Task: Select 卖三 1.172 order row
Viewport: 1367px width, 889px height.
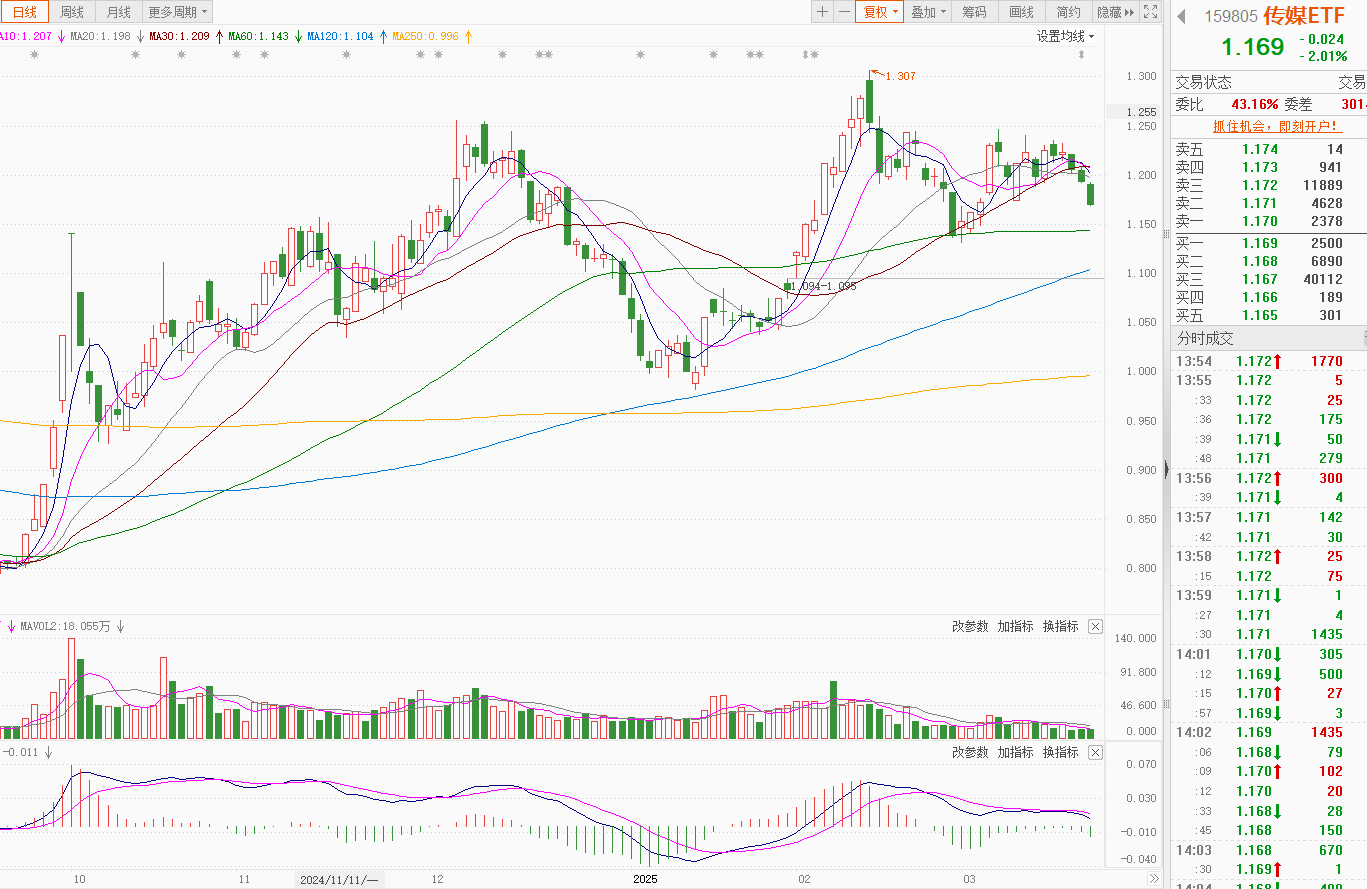Action: click(1270, 185)
